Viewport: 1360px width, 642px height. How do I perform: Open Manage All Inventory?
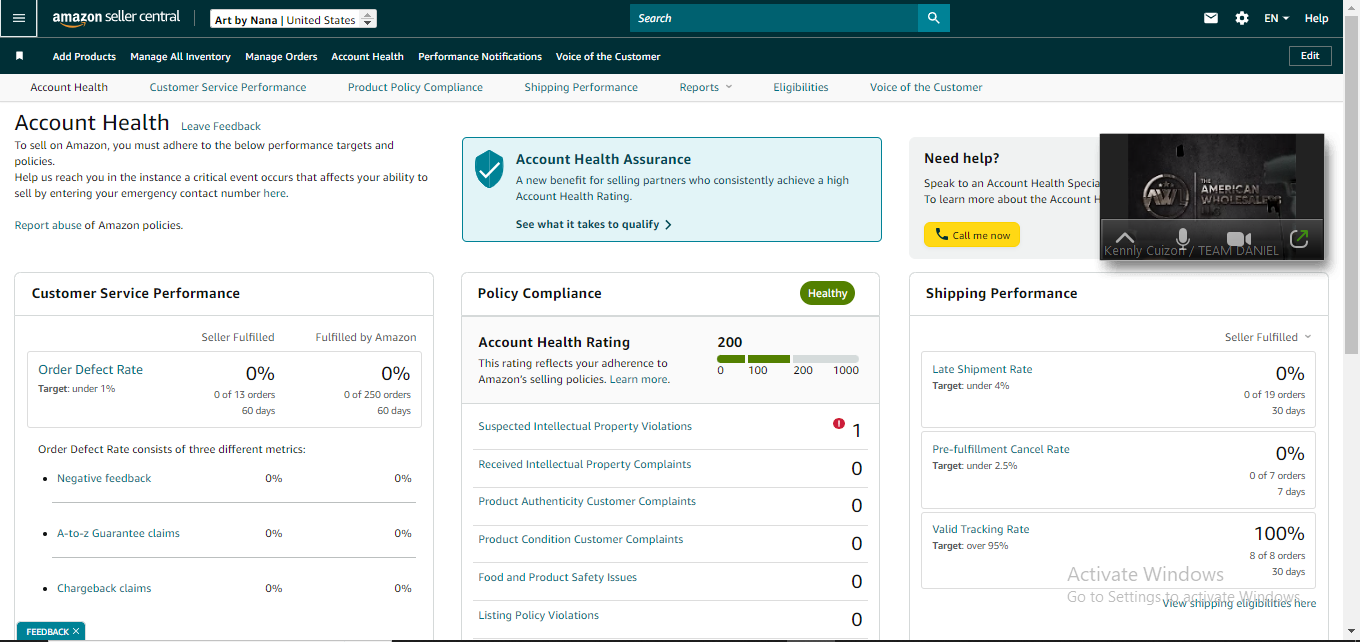tap(181, 56)
